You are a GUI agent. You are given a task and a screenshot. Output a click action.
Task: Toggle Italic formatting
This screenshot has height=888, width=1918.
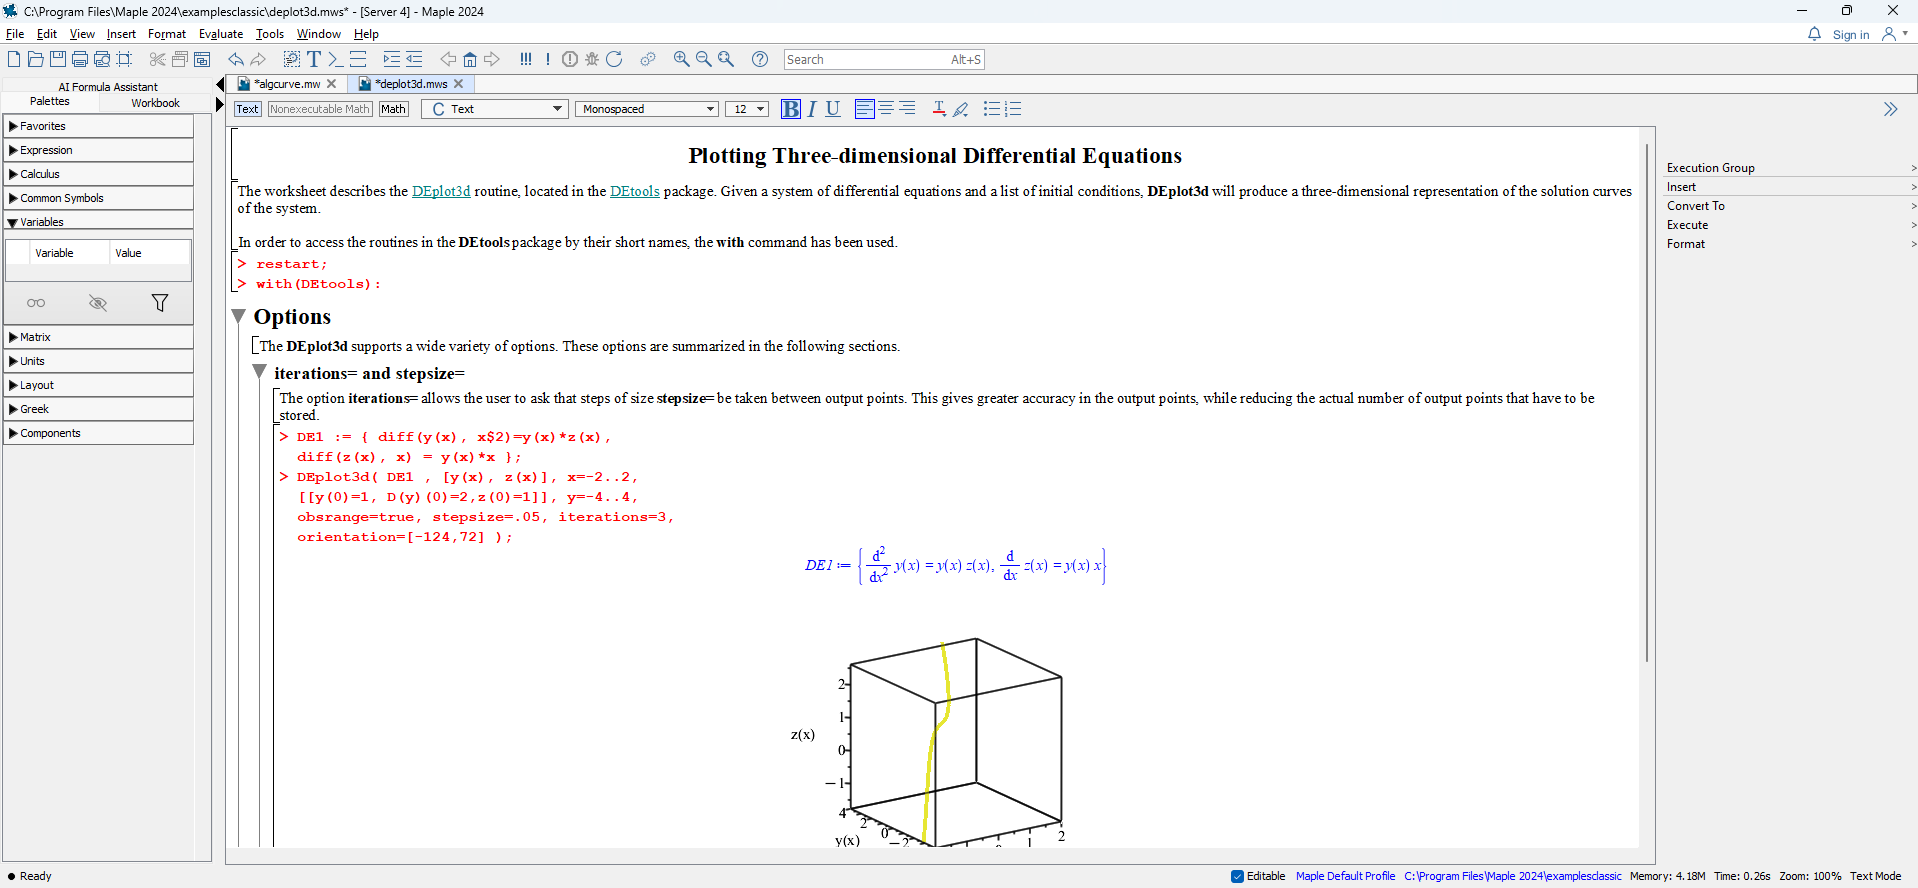[812, 109]
